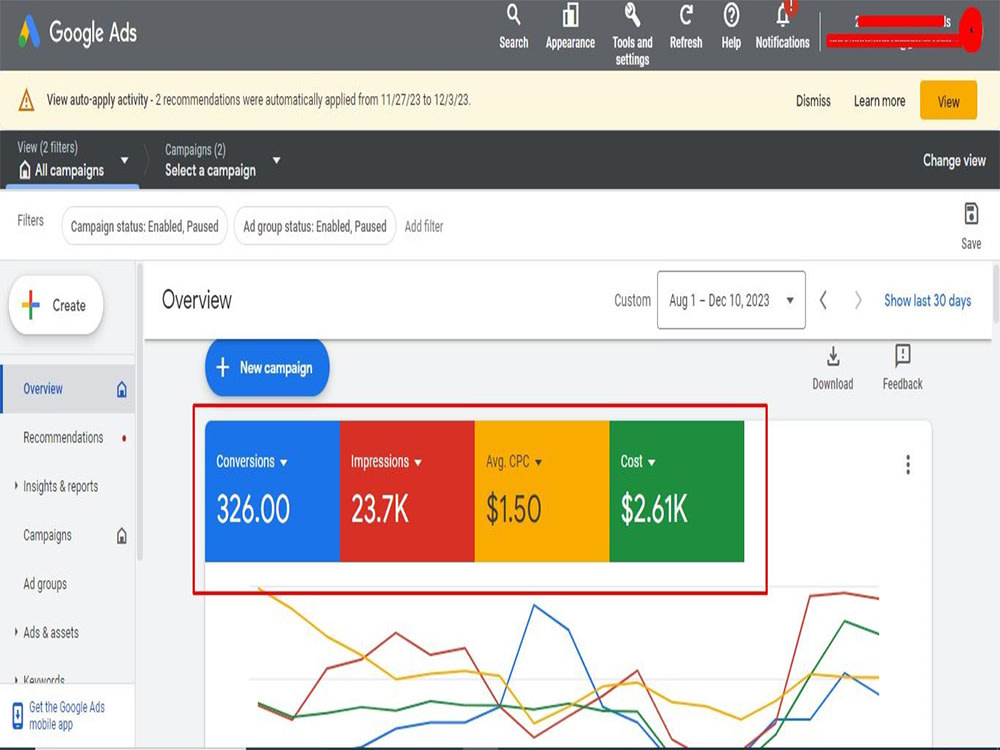The height and width of the screenshot is (750, 1000).
Task: Click the Overview page heading
Action: click(196, 300)
